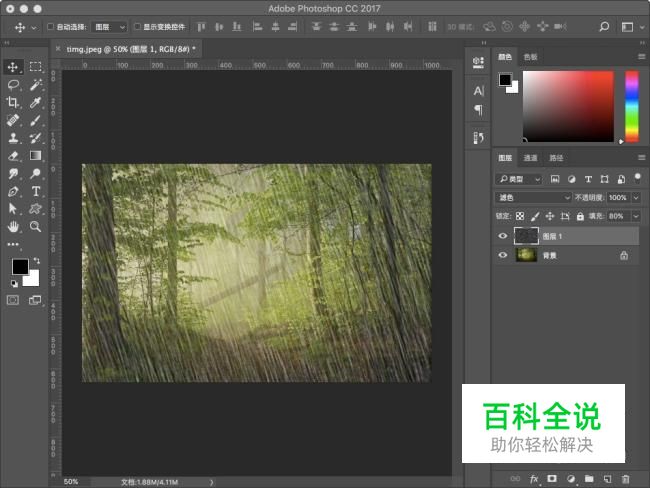Image resolution: width=650 pixels, height=488 pixels.
Task: Select the 图层 1 layer thumbnail
Action: coord(526,236)
